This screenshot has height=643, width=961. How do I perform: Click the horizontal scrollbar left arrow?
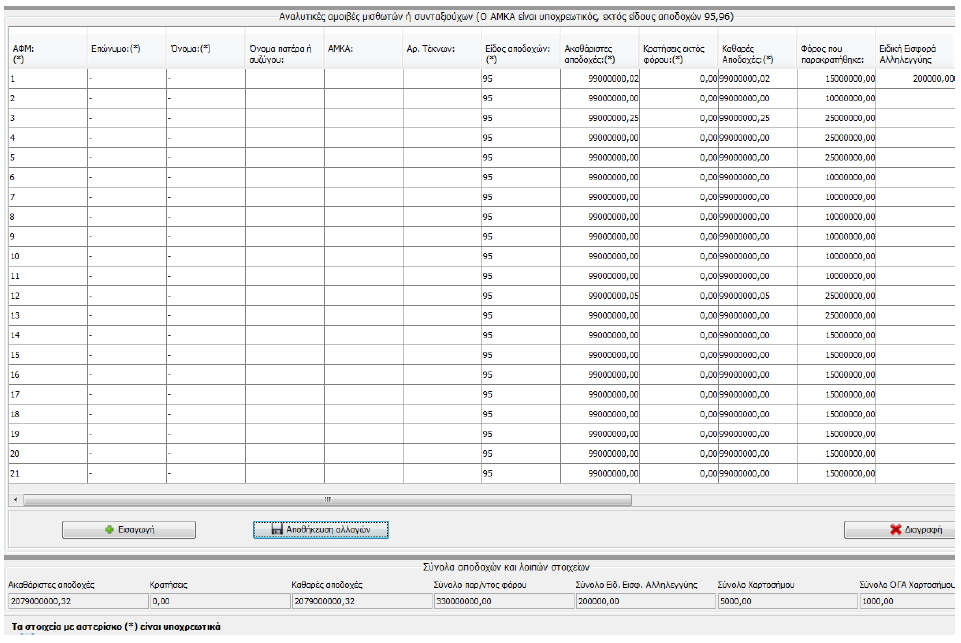[x=14, y=498]
